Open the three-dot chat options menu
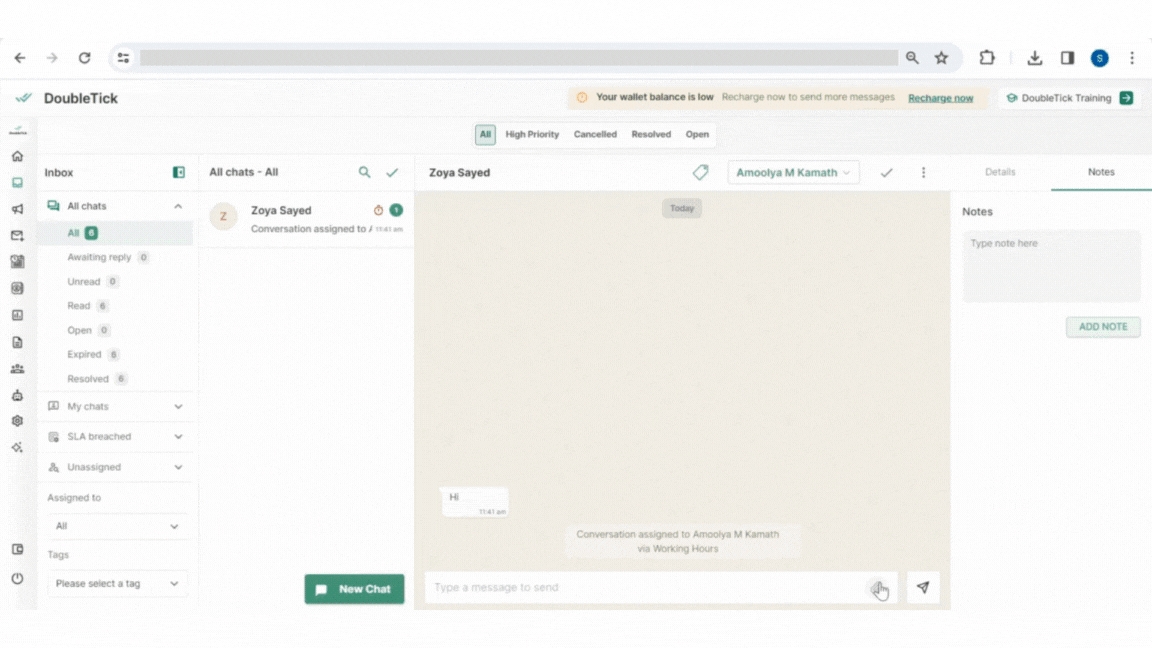The width and height of the screenshot is (1152, 648). (923, 173)
